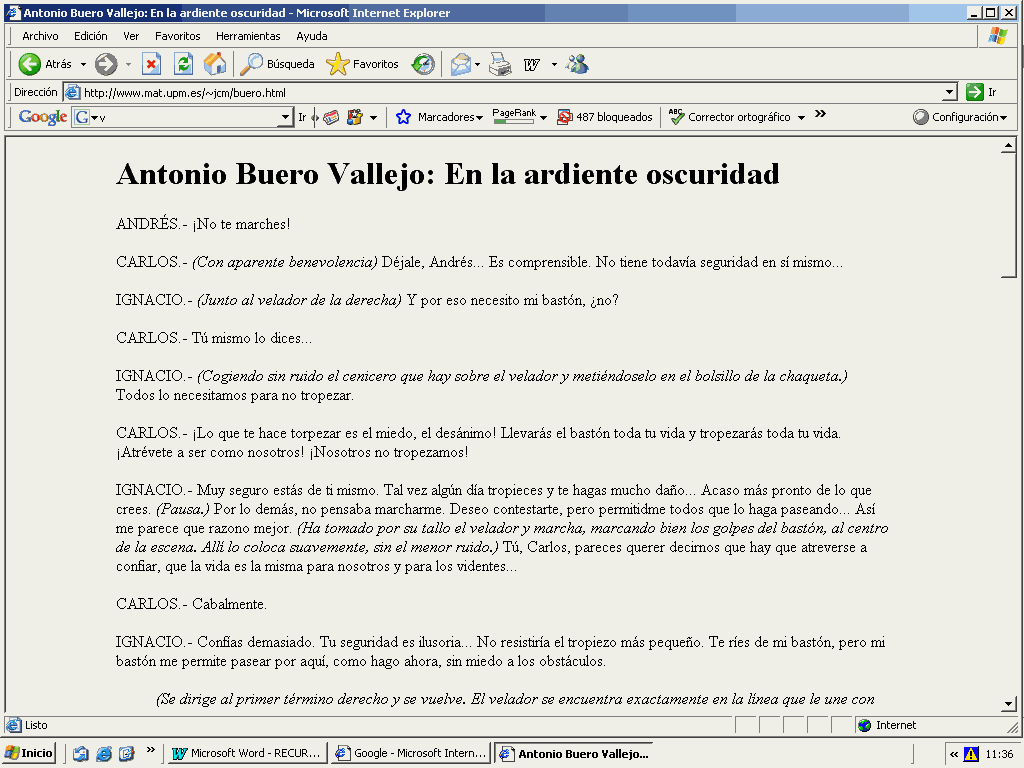The height and width of the screenshot is (768, 1024).
Task: Click the Windows flag logo throbber
Action: [998, 36]
